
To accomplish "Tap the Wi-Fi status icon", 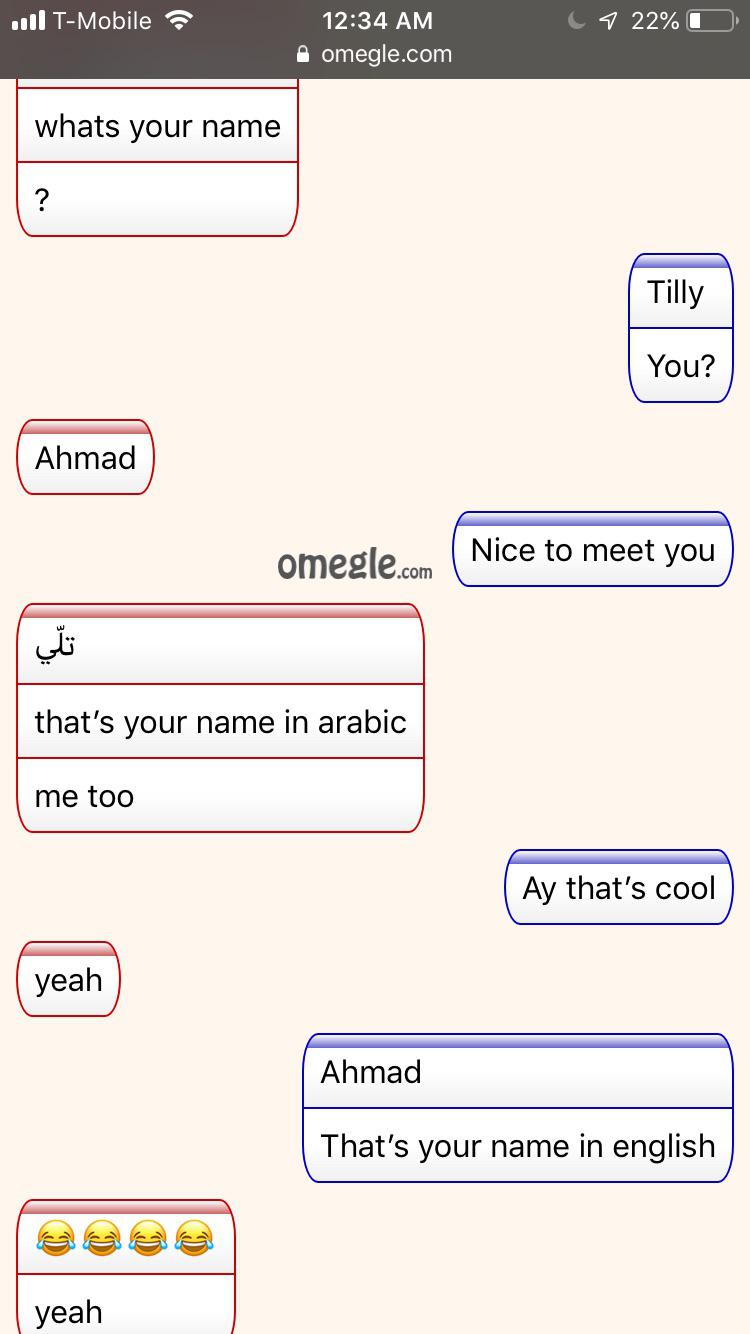I will [x=179, y=20].
